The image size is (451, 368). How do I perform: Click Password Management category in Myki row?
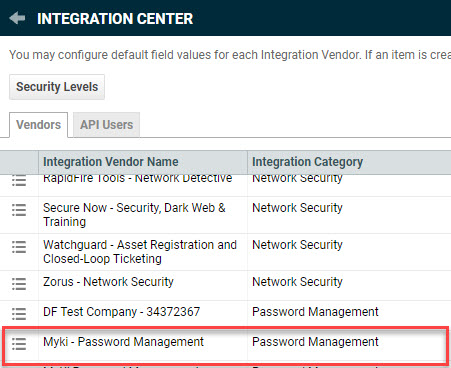click(315, 342)
